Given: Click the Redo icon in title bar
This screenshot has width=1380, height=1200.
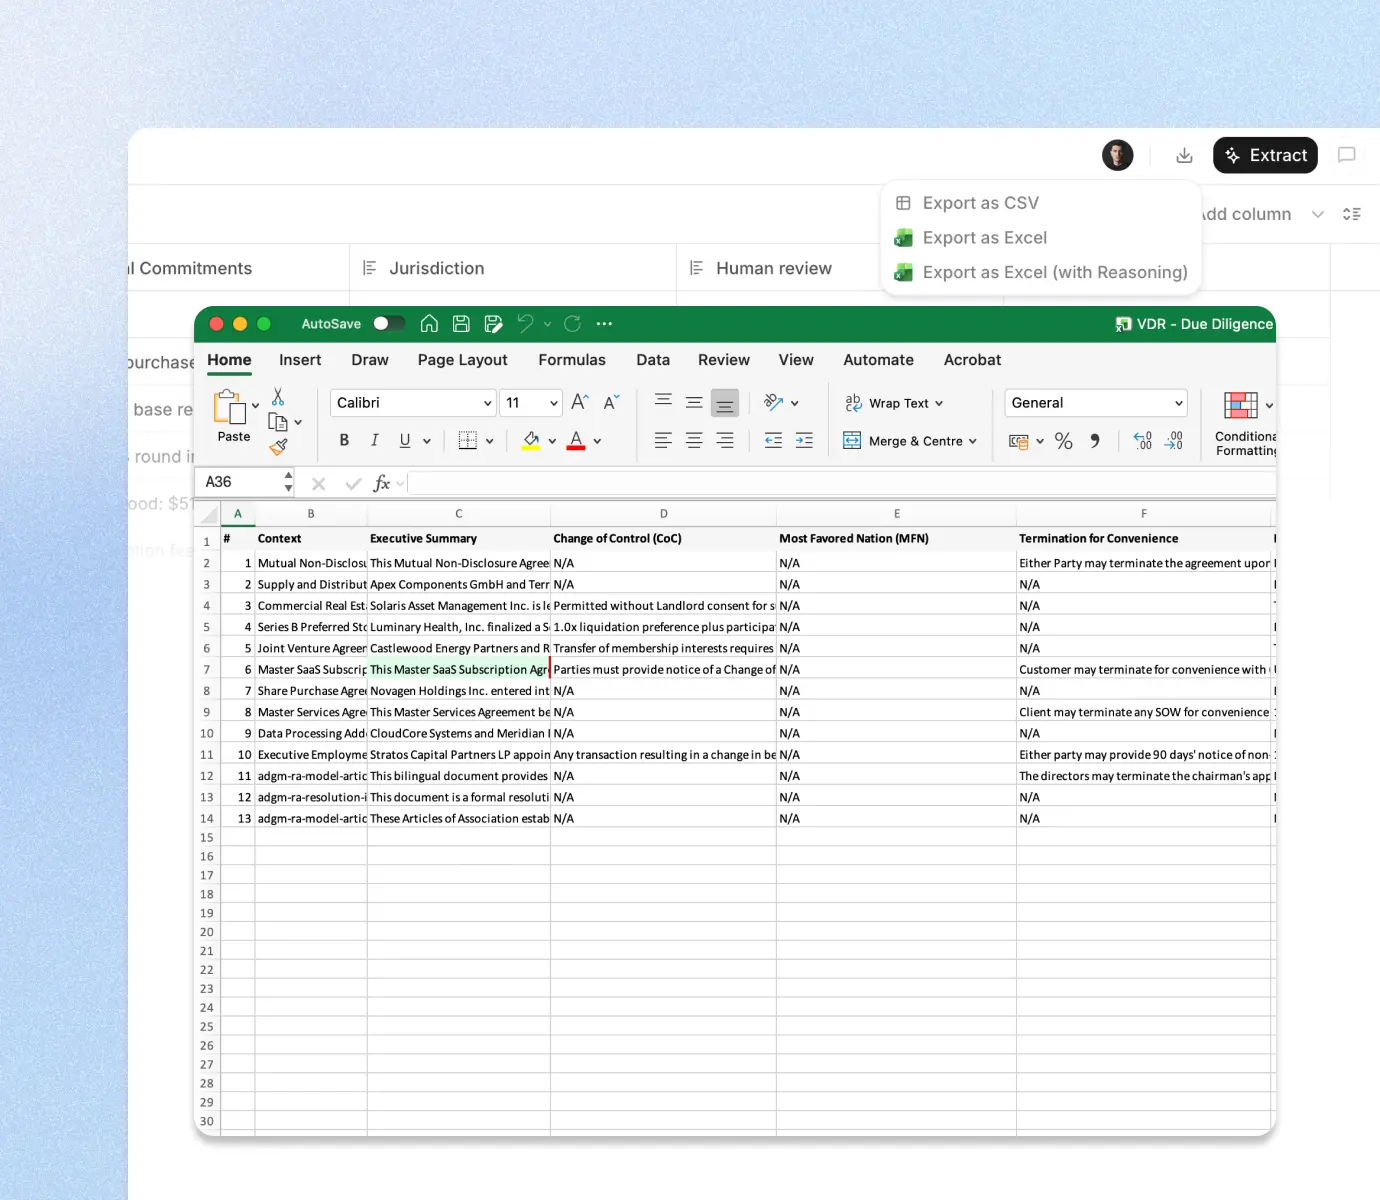Looking at the screenshot, I should 573,323.
